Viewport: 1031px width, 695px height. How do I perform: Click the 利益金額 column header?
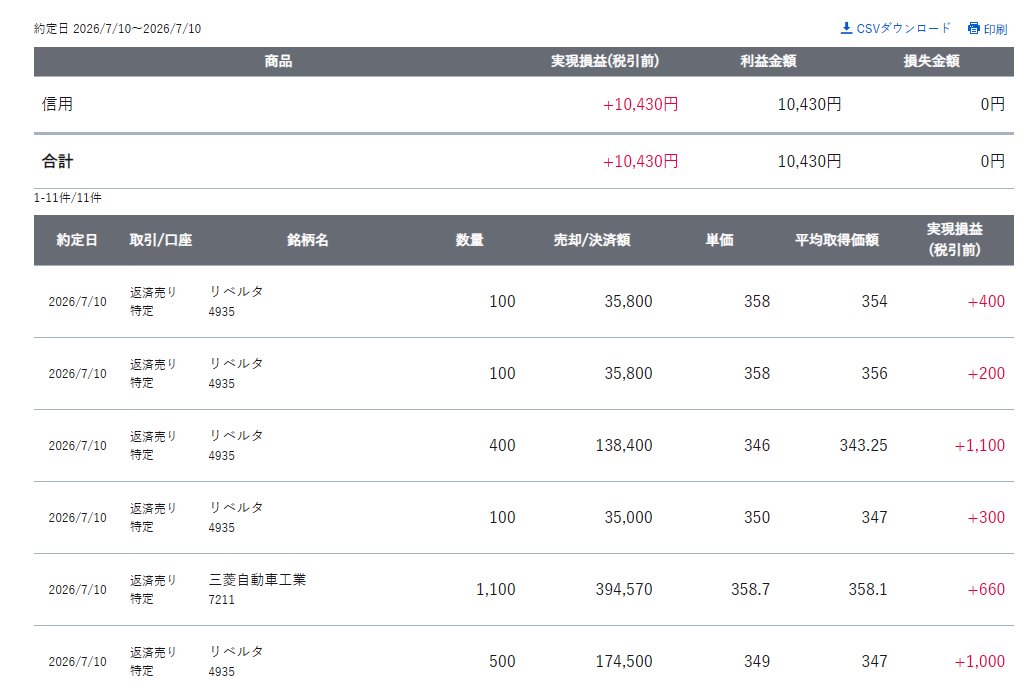768,61
